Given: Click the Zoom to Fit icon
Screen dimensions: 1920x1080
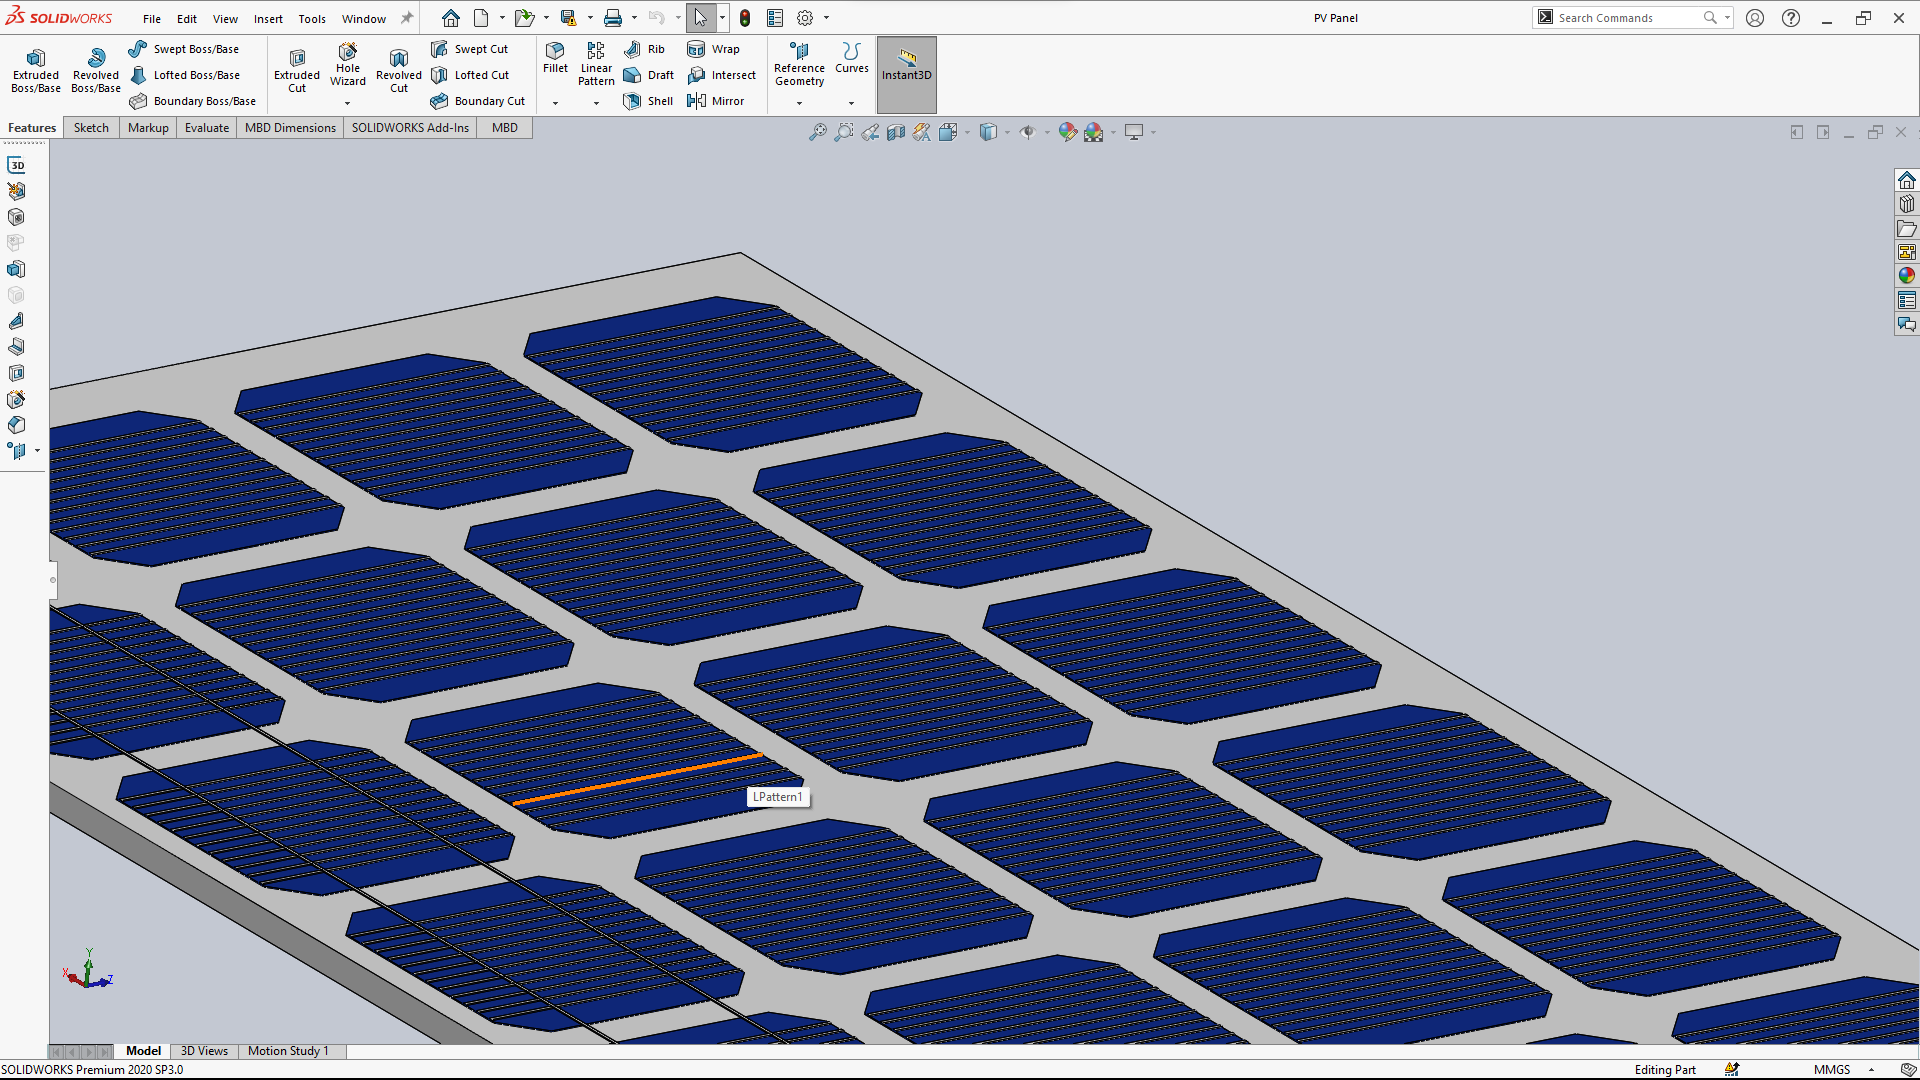Looking at the screenshot, I should (818, 132).
